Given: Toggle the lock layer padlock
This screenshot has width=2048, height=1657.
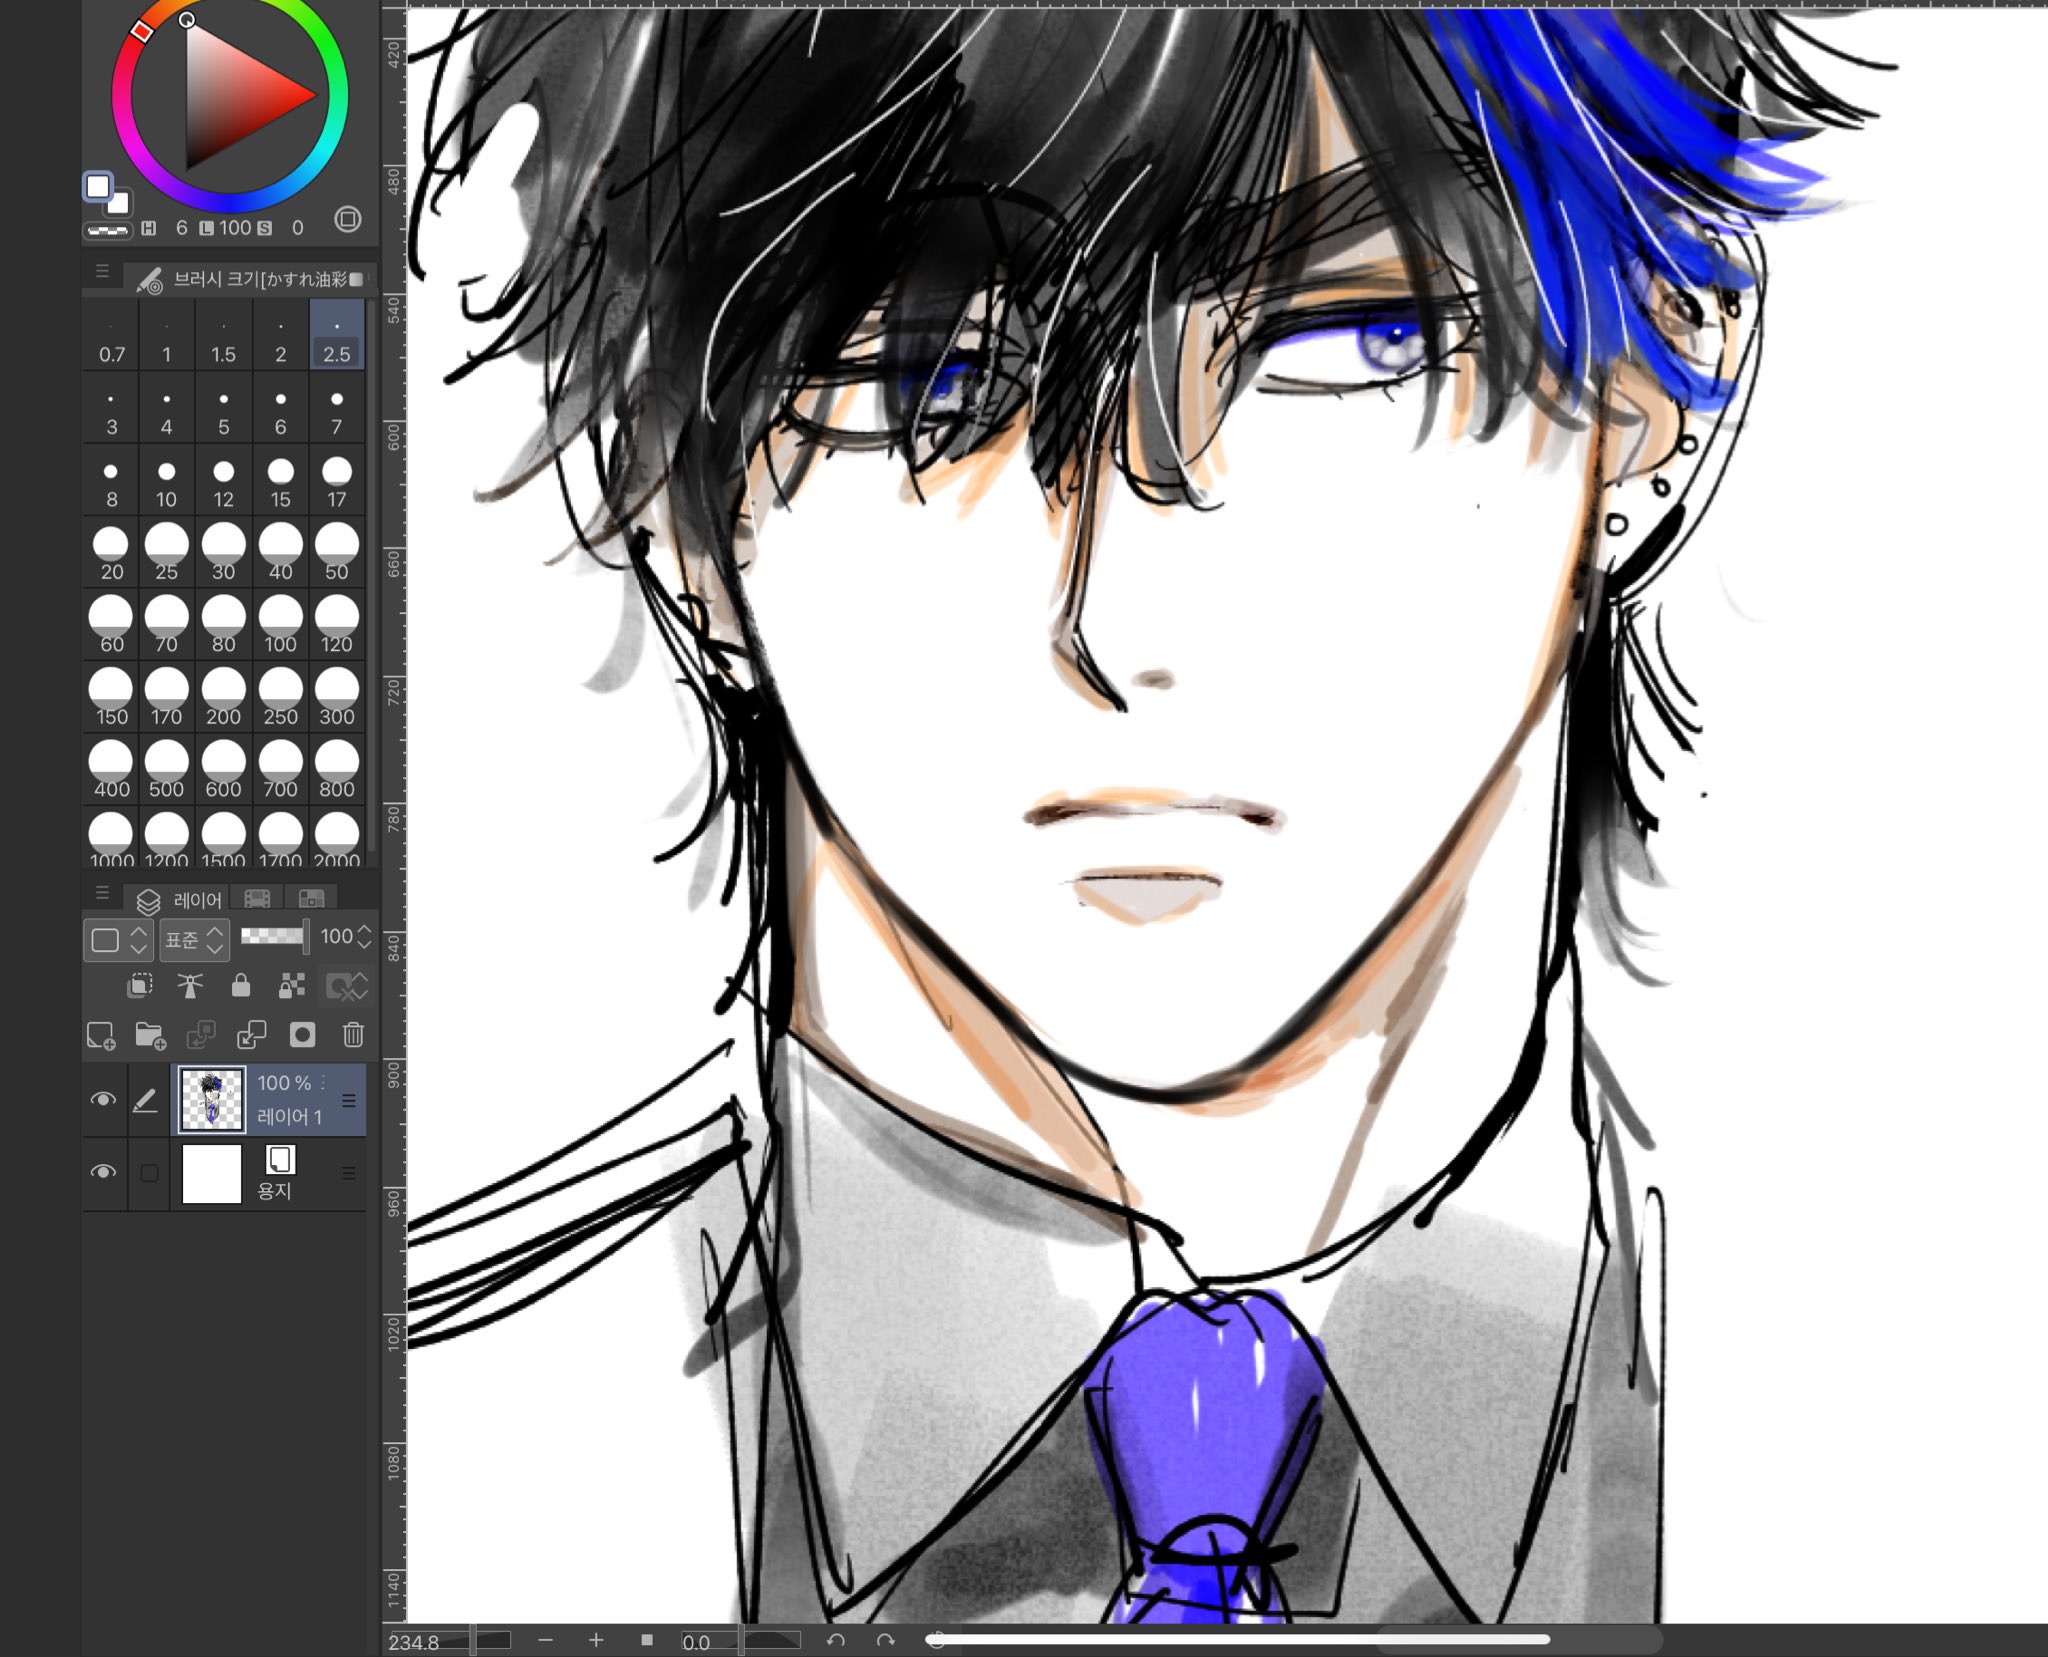Looking at the screenshot, I should click(240, 986).
